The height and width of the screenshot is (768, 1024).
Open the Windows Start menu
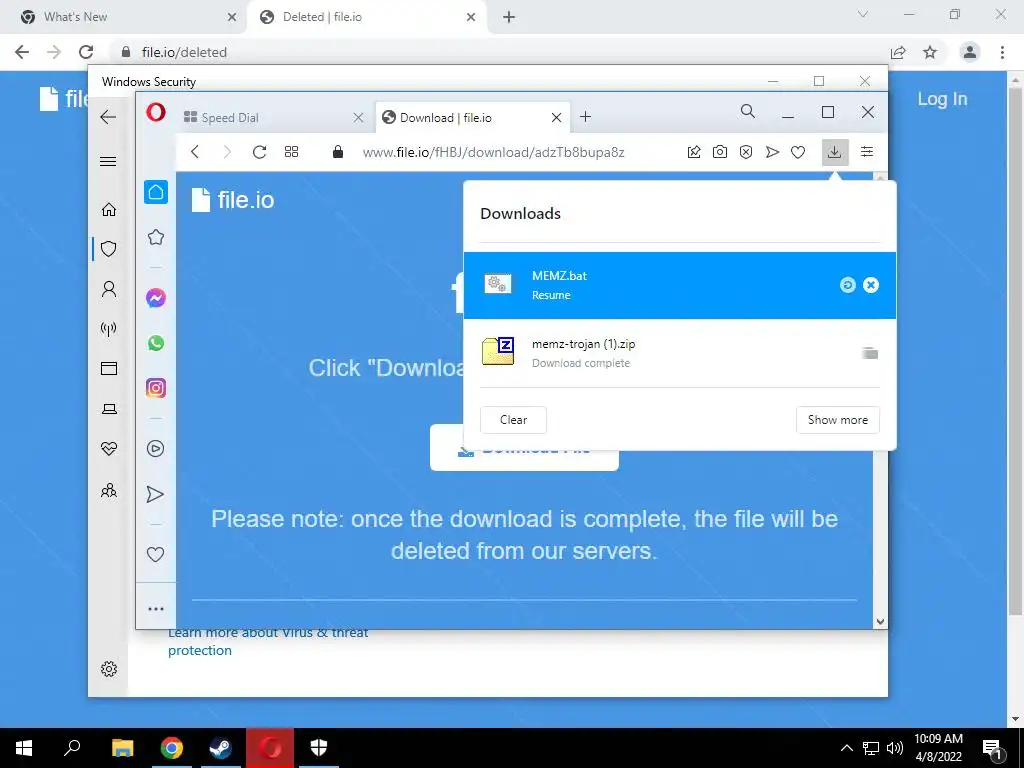24,748
